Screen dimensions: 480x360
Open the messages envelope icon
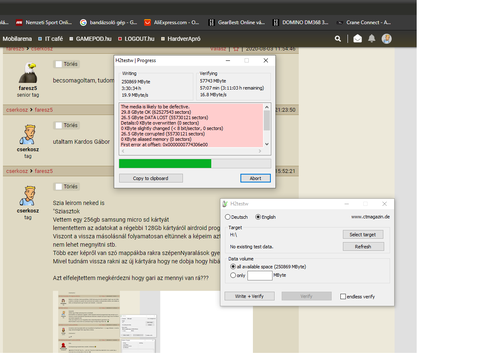pos(357,39)
